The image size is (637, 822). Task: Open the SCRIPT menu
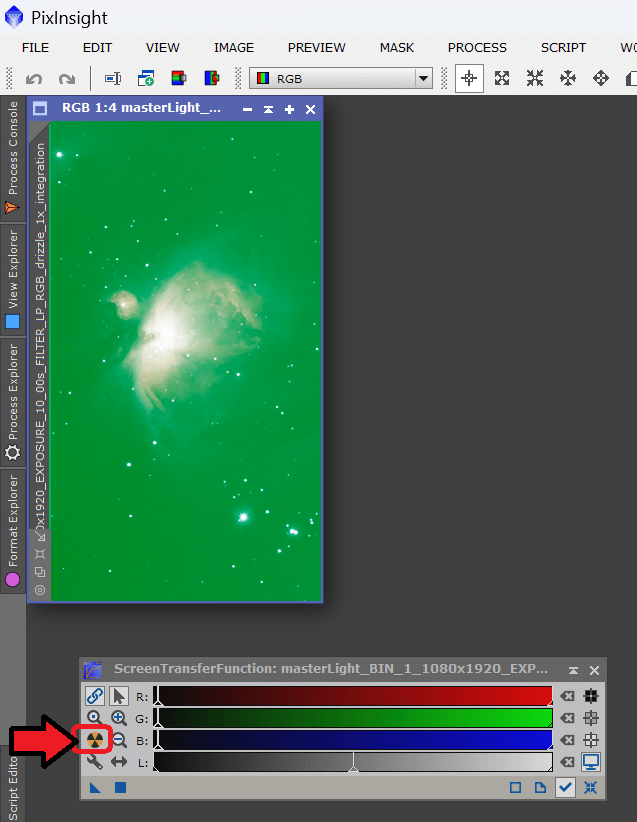pos(564,48)
